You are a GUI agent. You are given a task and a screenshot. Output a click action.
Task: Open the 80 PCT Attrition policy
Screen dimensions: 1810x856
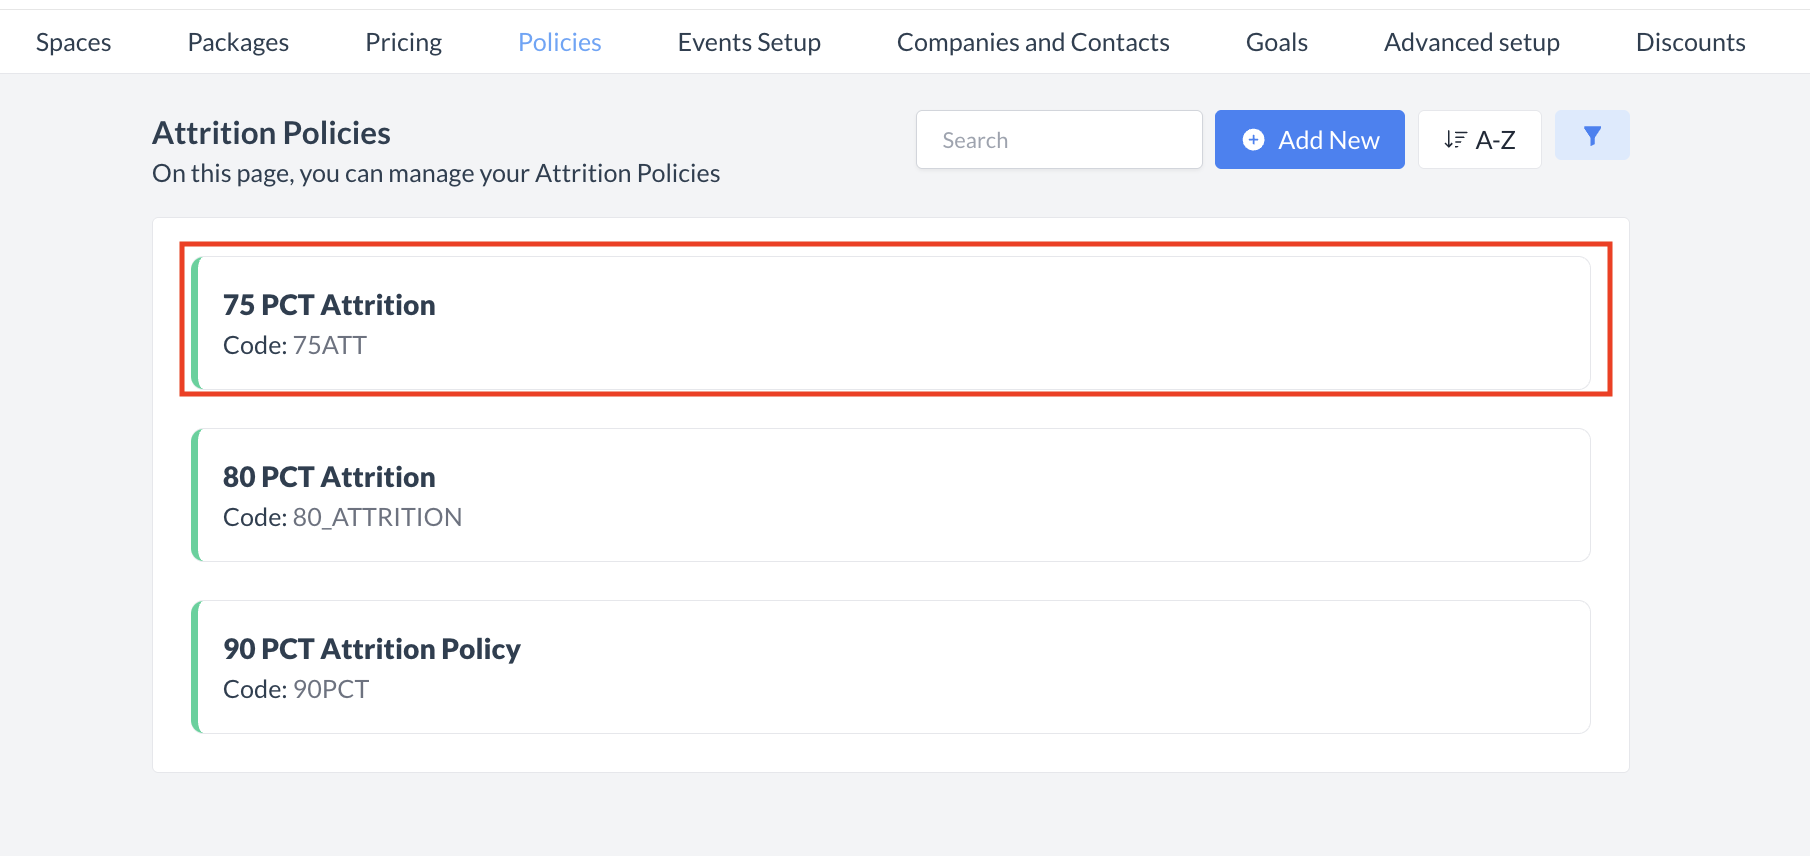890,494
